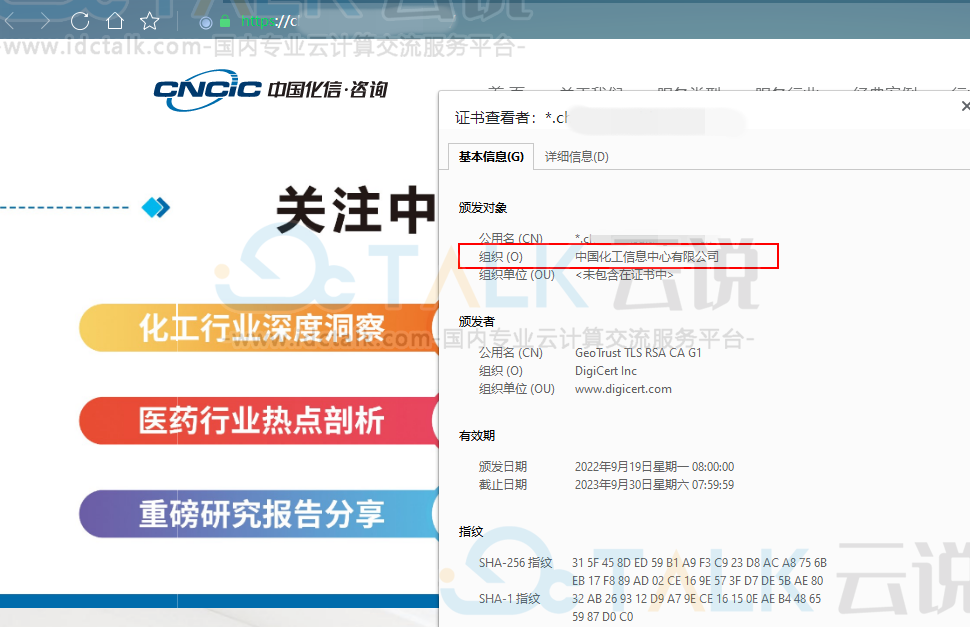
Task: Click the SHA-256 指纹 label
Action: [x=515, y=563]
